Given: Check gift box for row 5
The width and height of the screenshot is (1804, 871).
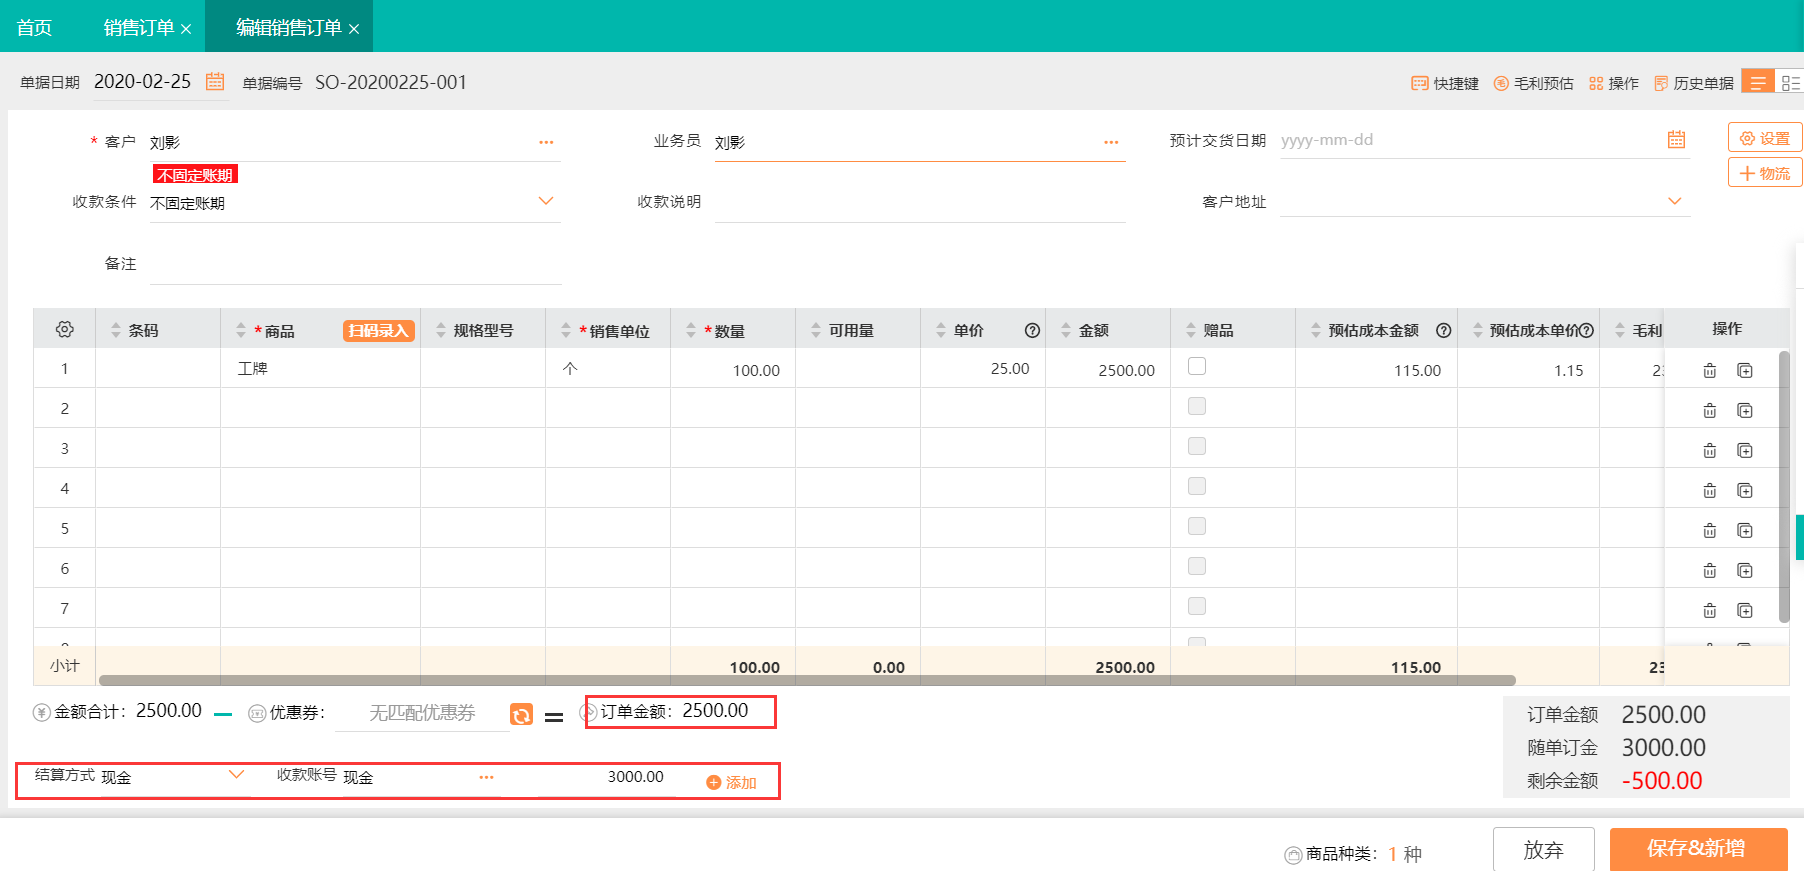Looking at the screenshot, I should pos(1197,526).
